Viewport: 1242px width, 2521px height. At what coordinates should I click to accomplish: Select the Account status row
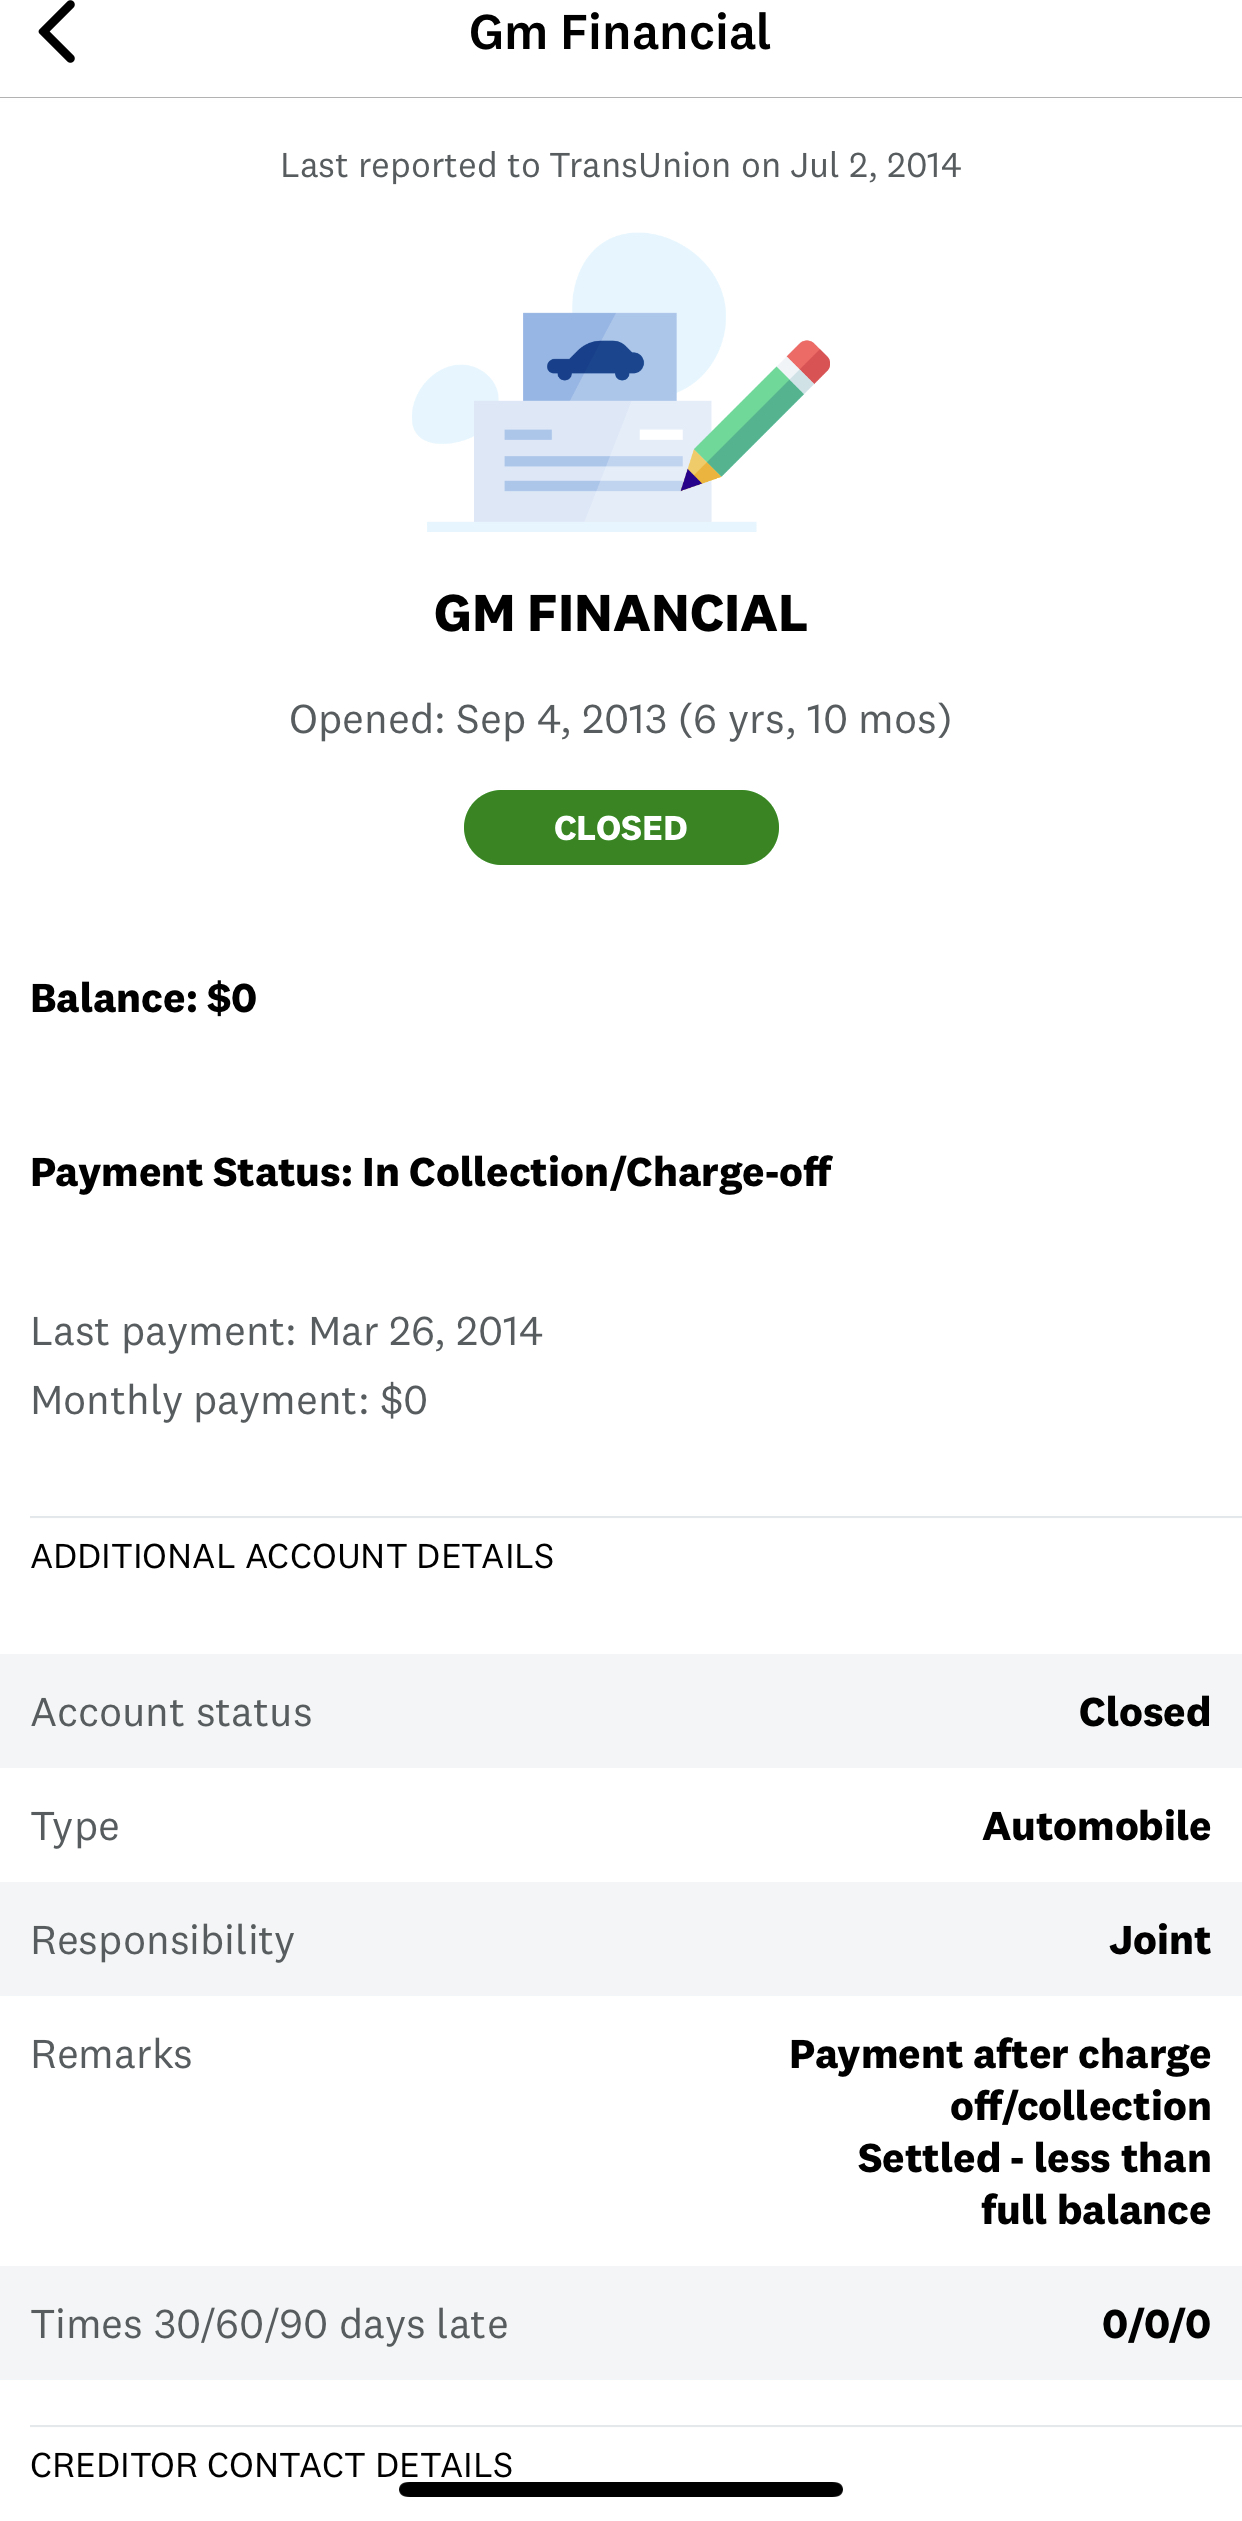[620, 1712]
